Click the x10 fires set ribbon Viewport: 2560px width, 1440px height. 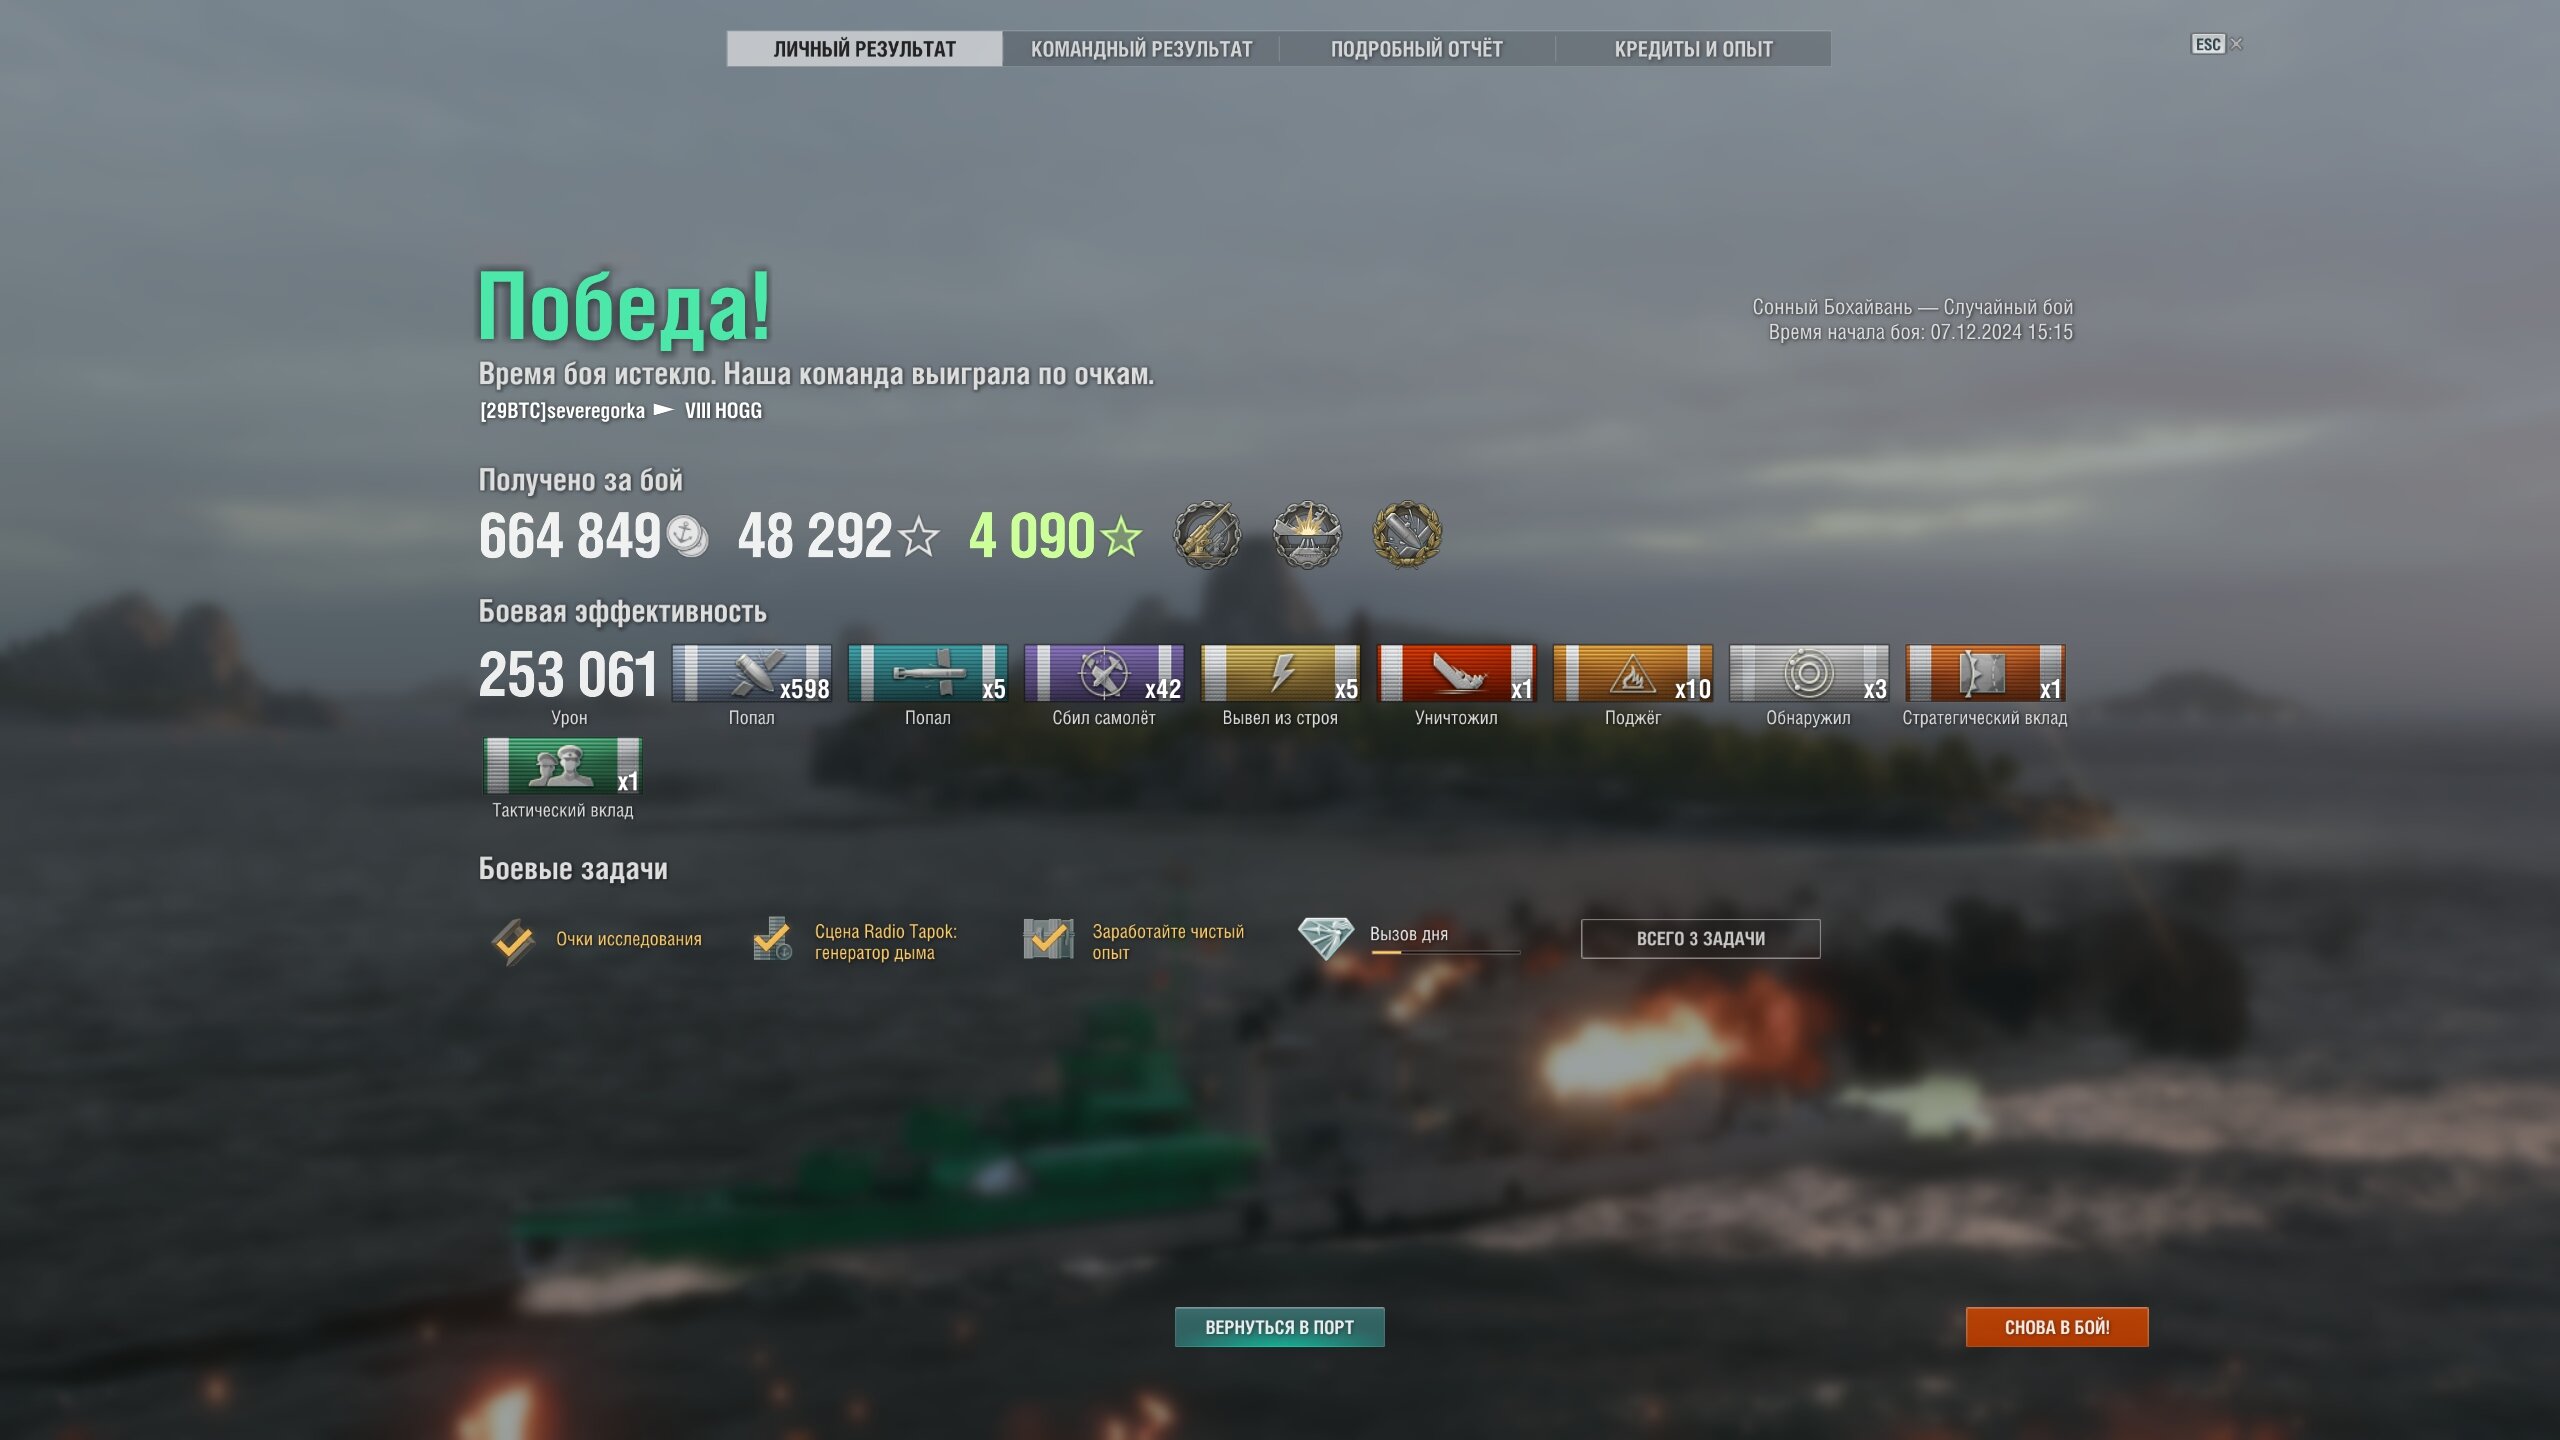1633,674
